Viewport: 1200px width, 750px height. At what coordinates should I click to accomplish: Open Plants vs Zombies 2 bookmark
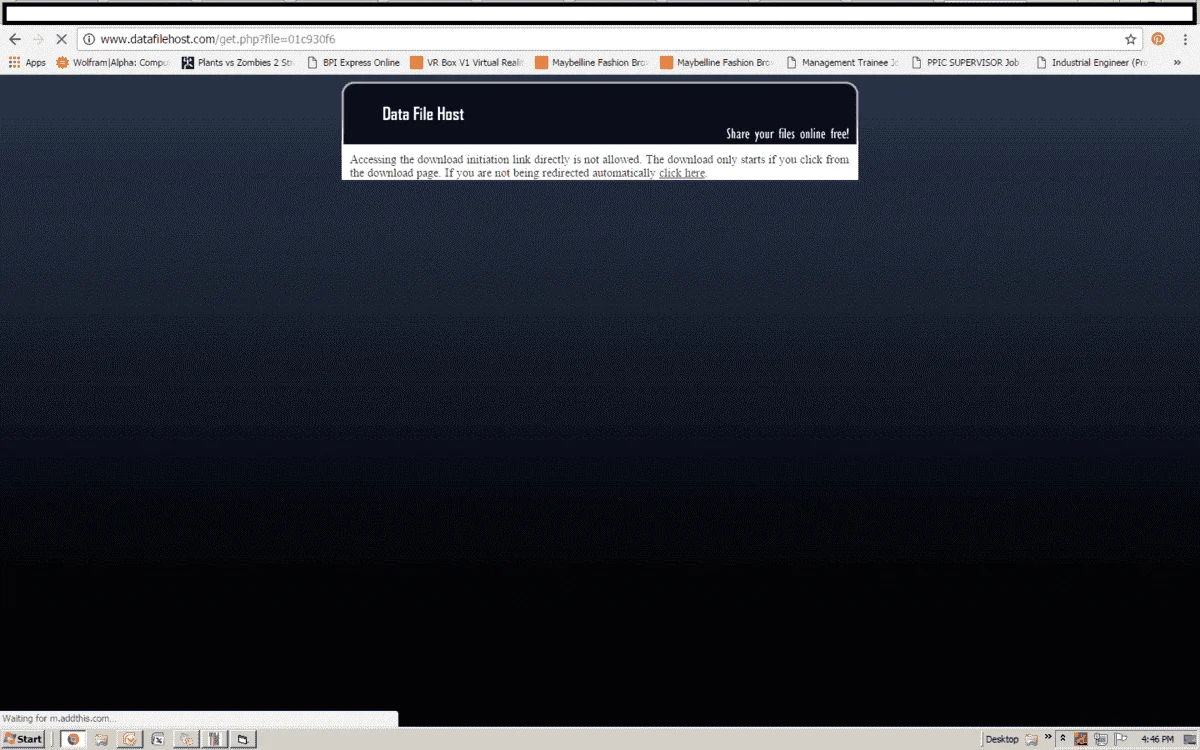238,62
